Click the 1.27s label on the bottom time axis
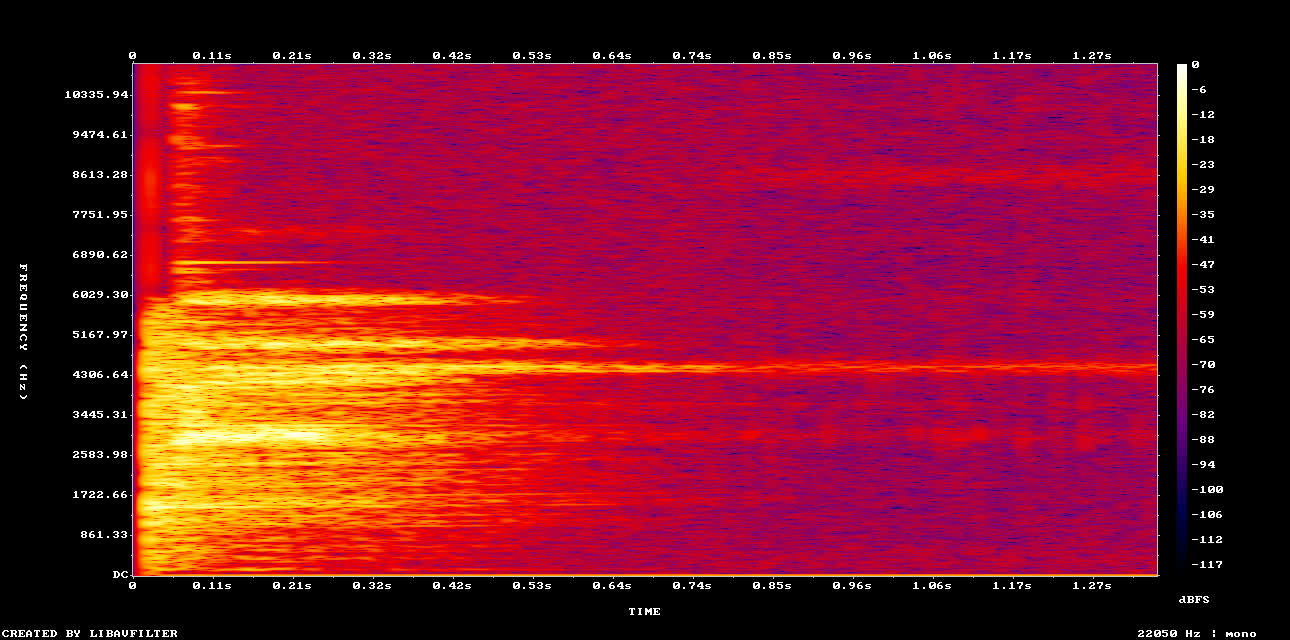1290x640 pixels. (1093, 587)
